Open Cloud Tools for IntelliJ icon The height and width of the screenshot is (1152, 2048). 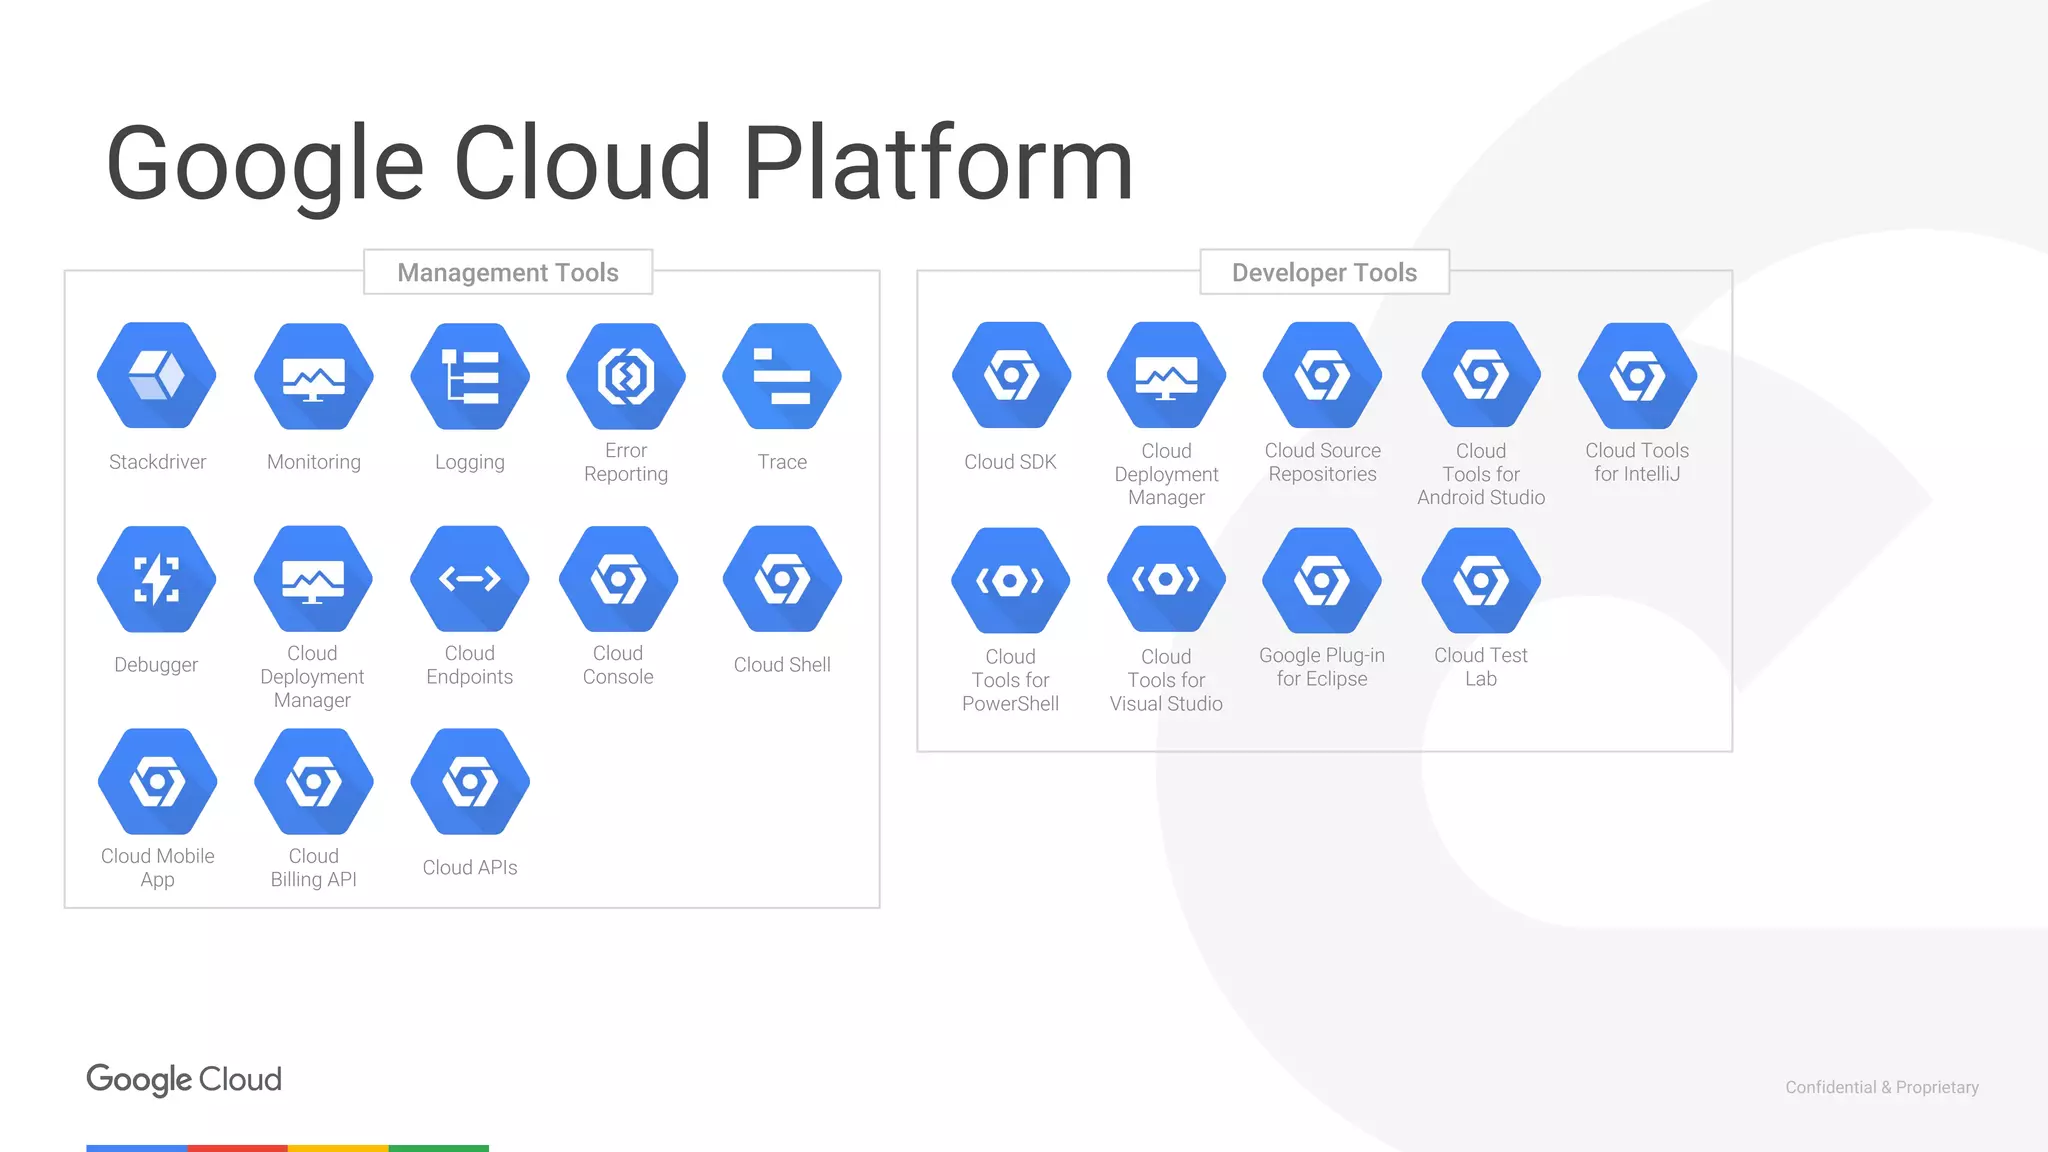1637,376
